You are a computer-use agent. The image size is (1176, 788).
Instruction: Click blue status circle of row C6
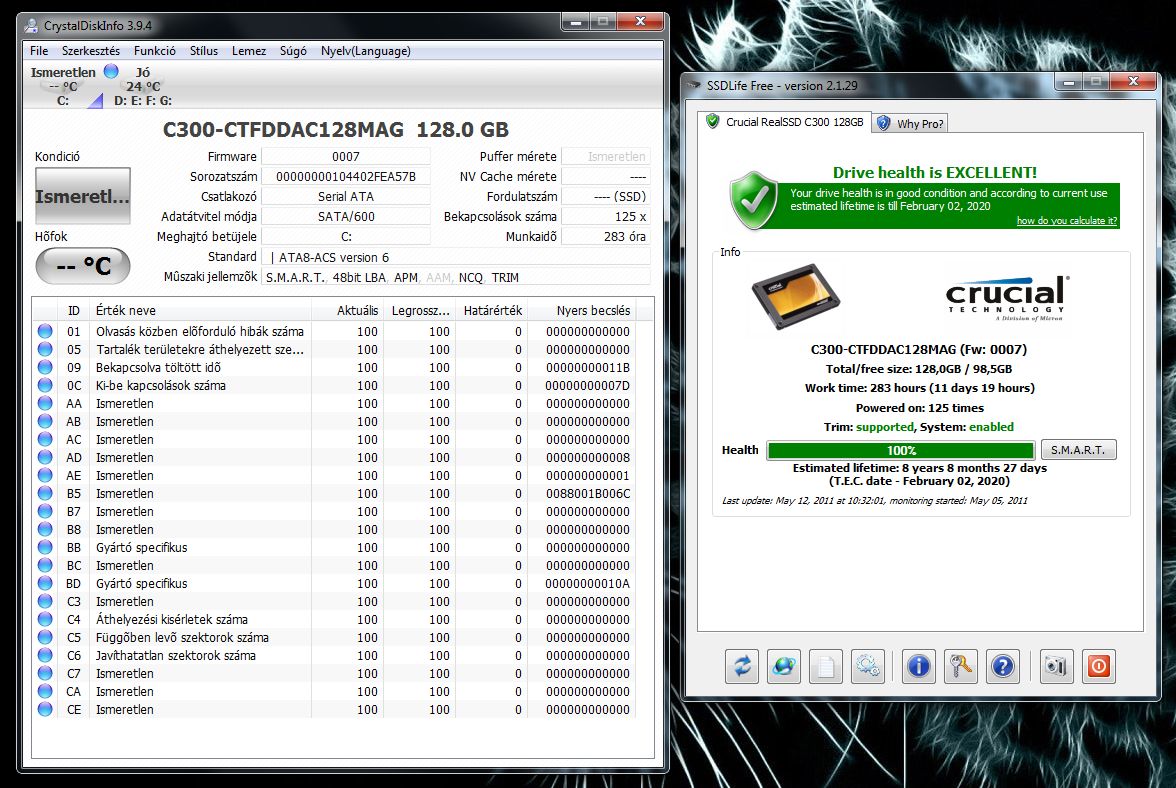point(45,655)
